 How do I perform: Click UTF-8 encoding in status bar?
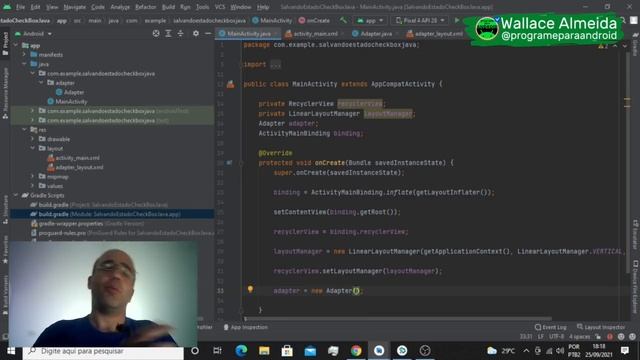point(556,337)
